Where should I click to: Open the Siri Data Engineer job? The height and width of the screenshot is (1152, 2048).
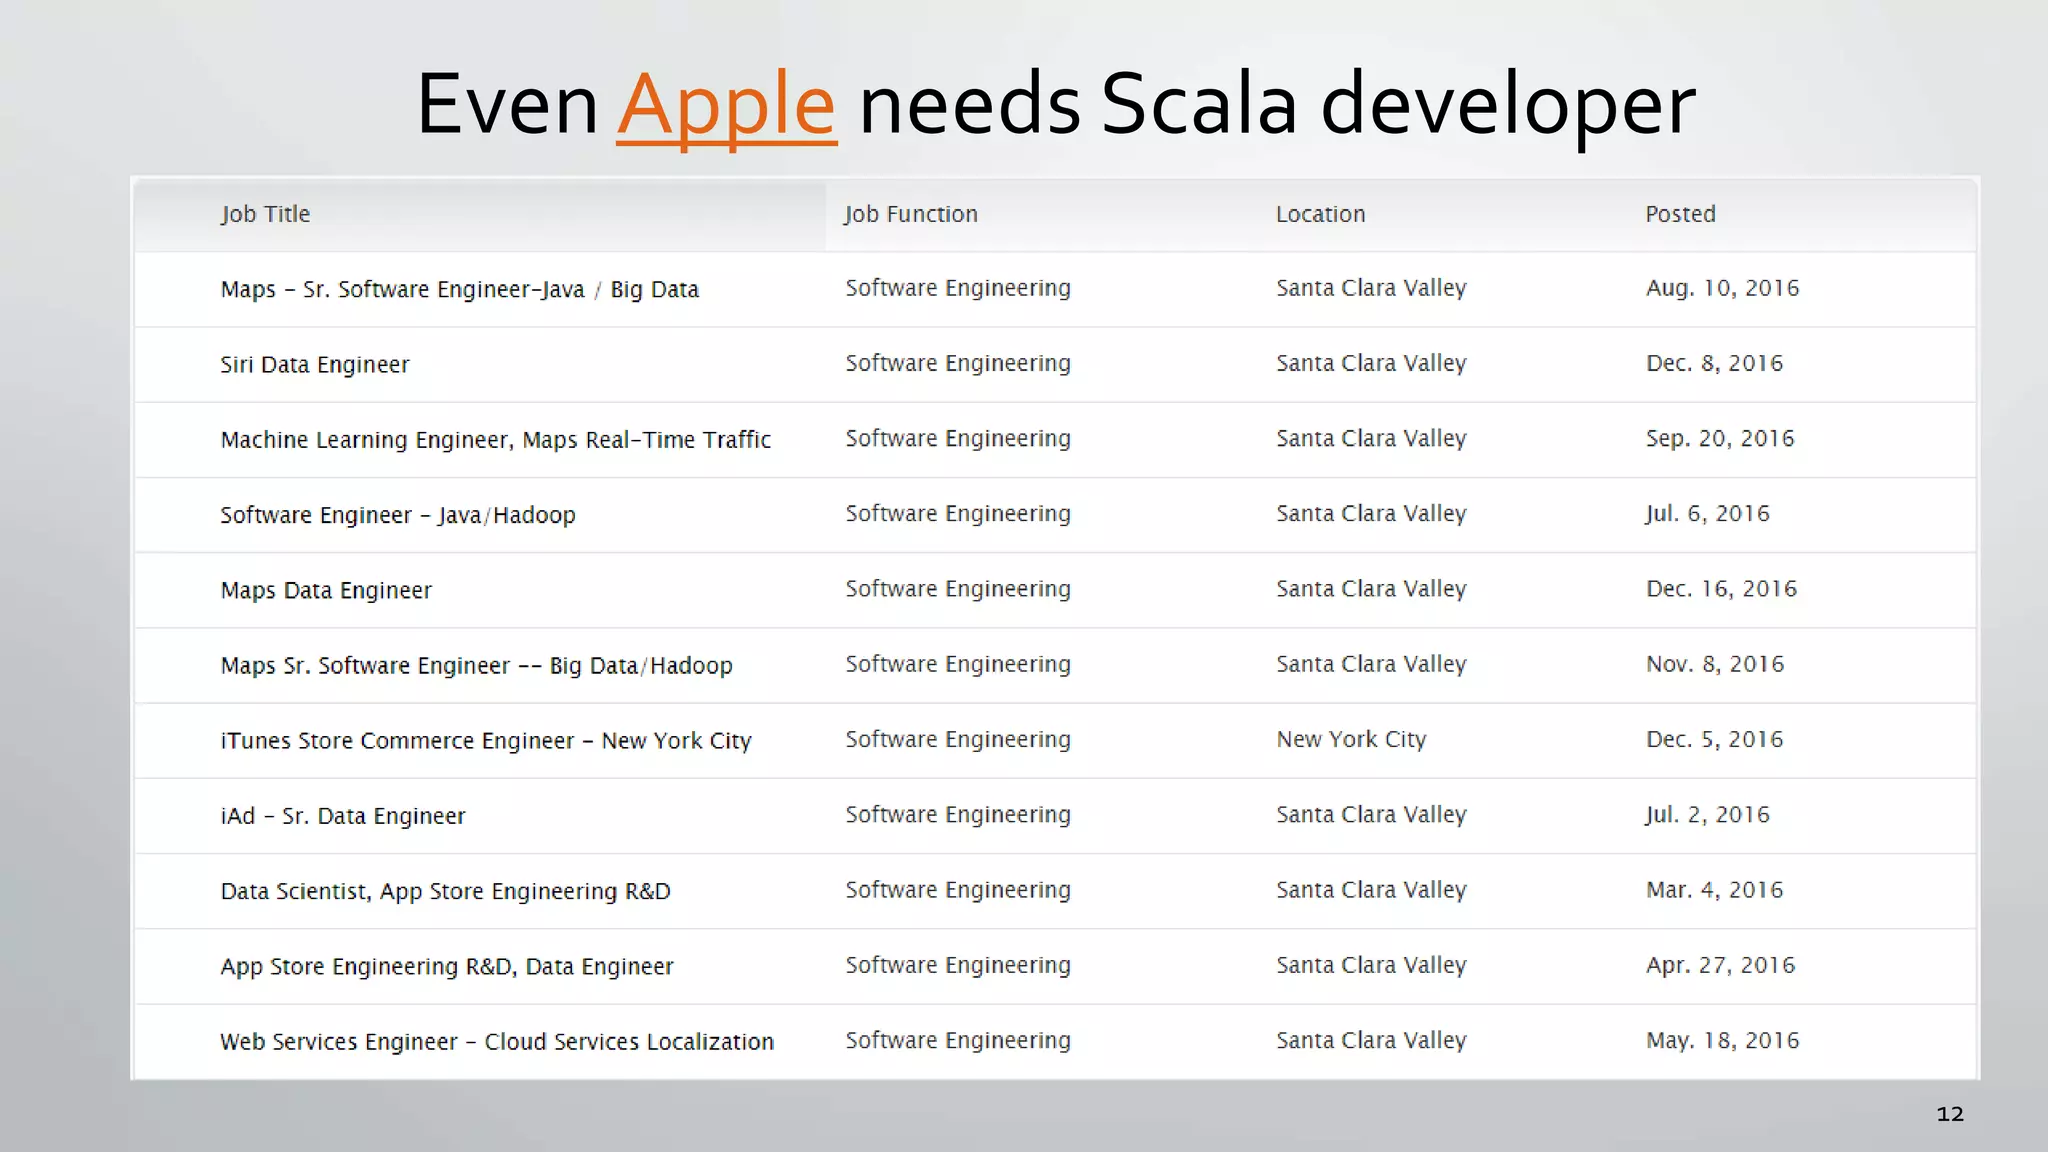tap(315, 364)
